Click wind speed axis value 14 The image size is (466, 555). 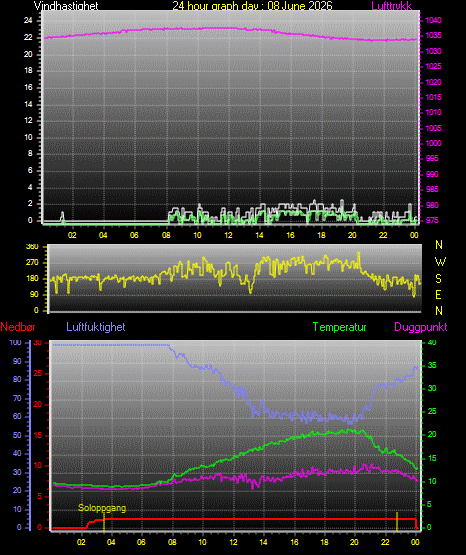pyautogui.click(x=28, y=104)
